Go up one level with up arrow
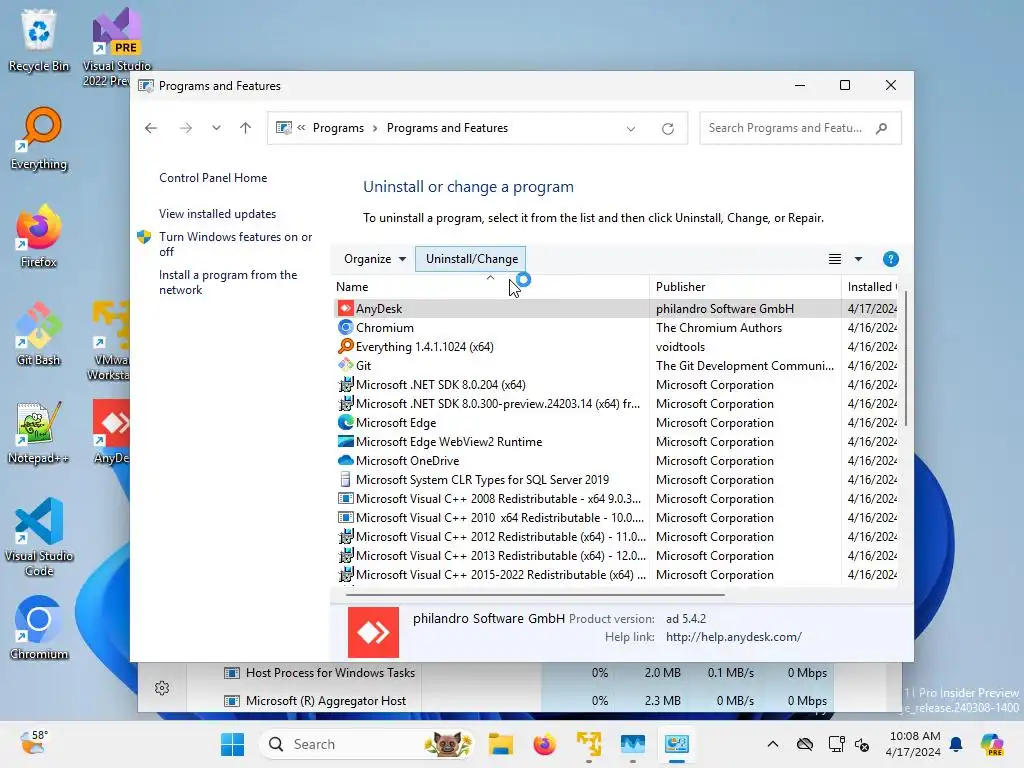Image resolution: width=1024 pixels, height=768 pixels. point(246,128)
